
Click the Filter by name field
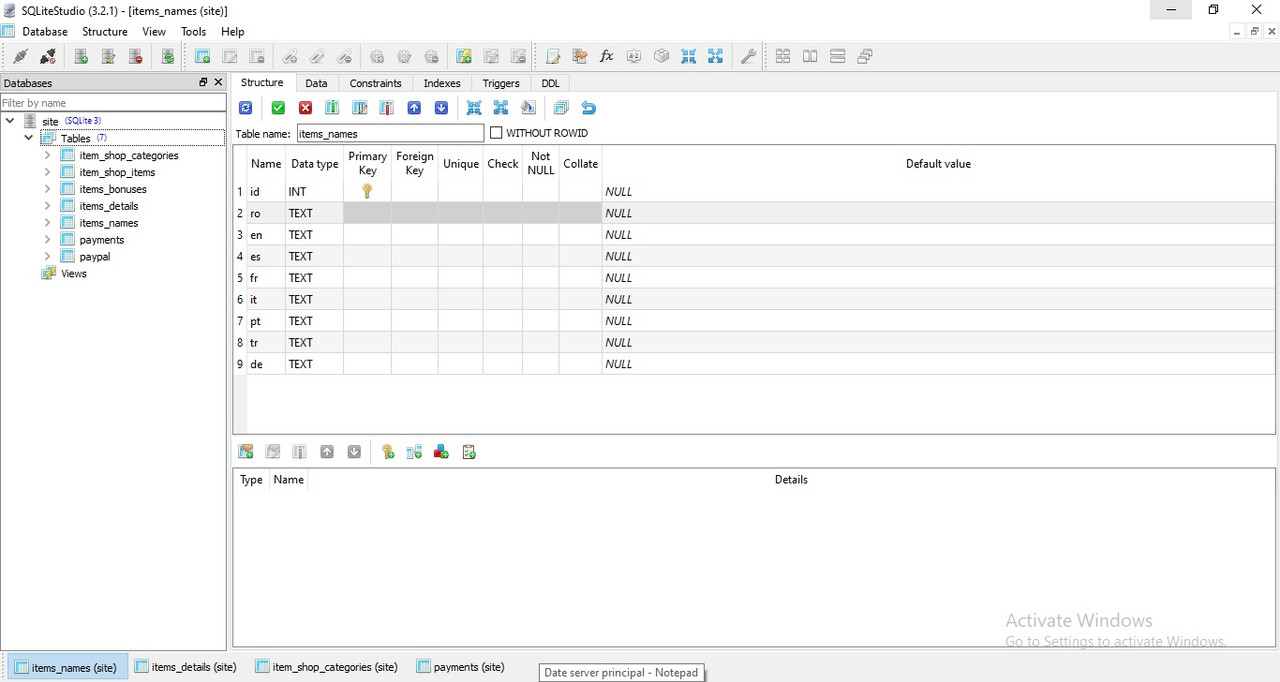coord(113,103)
